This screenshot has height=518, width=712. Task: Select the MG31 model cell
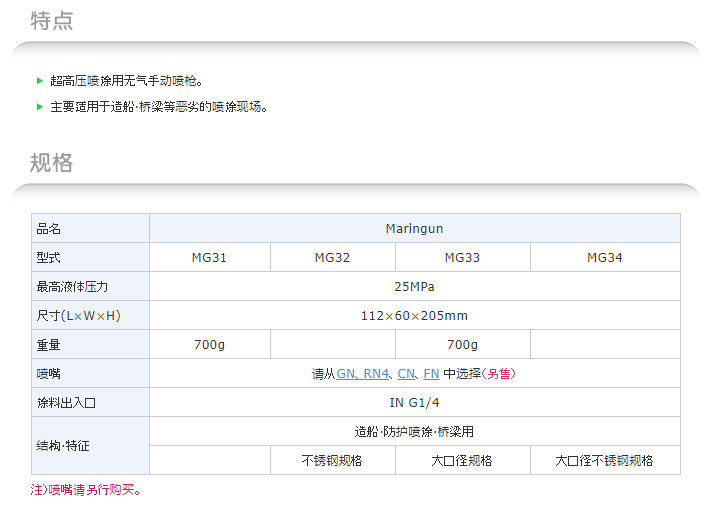[x=210, y=257]
